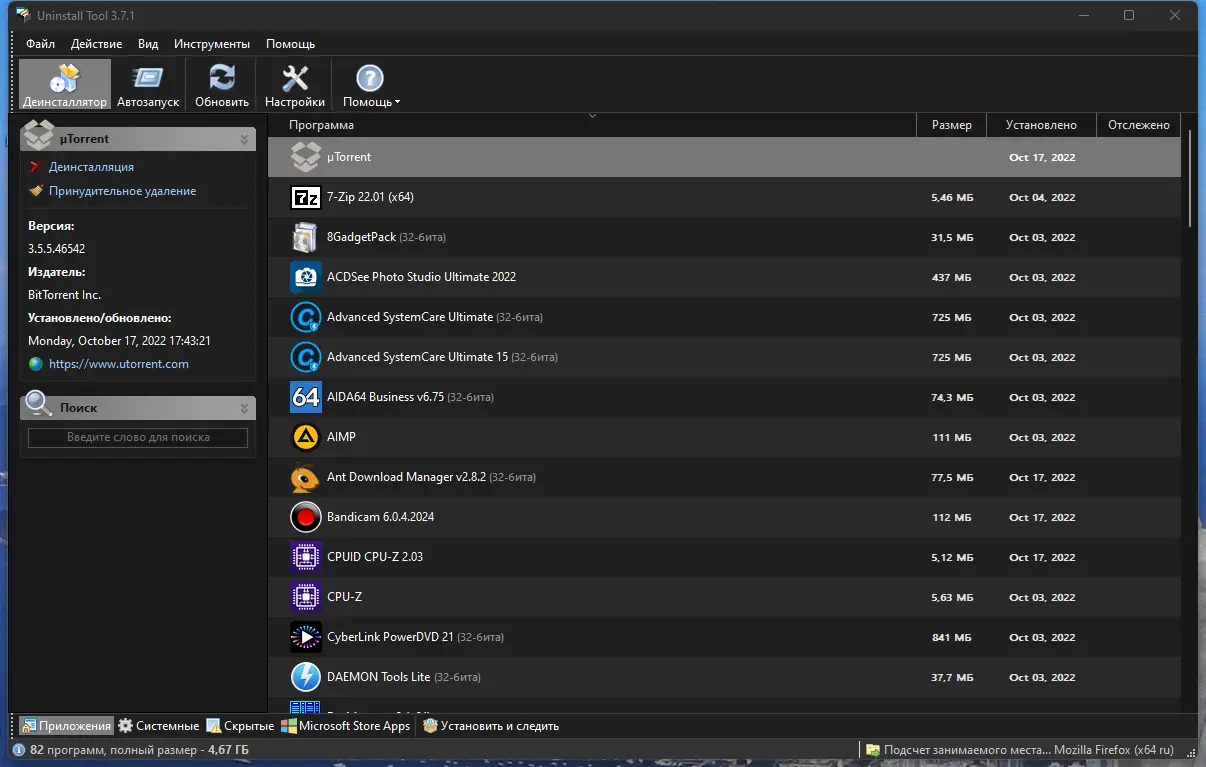
Task: Collapse the Поиск panel
Action: tap(244, 408)
